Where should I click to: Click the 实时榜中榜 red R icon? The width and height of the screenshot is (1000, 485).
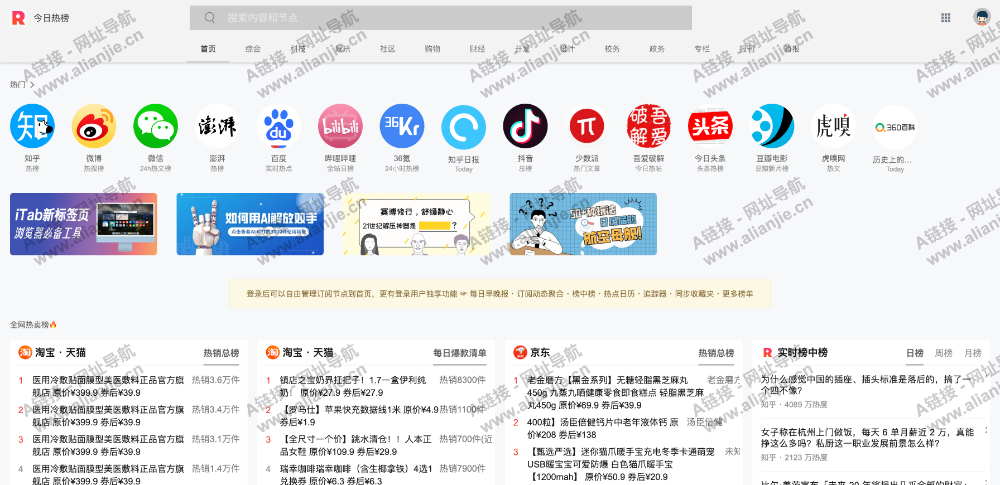pyautogui.click(x=767, y=352)
